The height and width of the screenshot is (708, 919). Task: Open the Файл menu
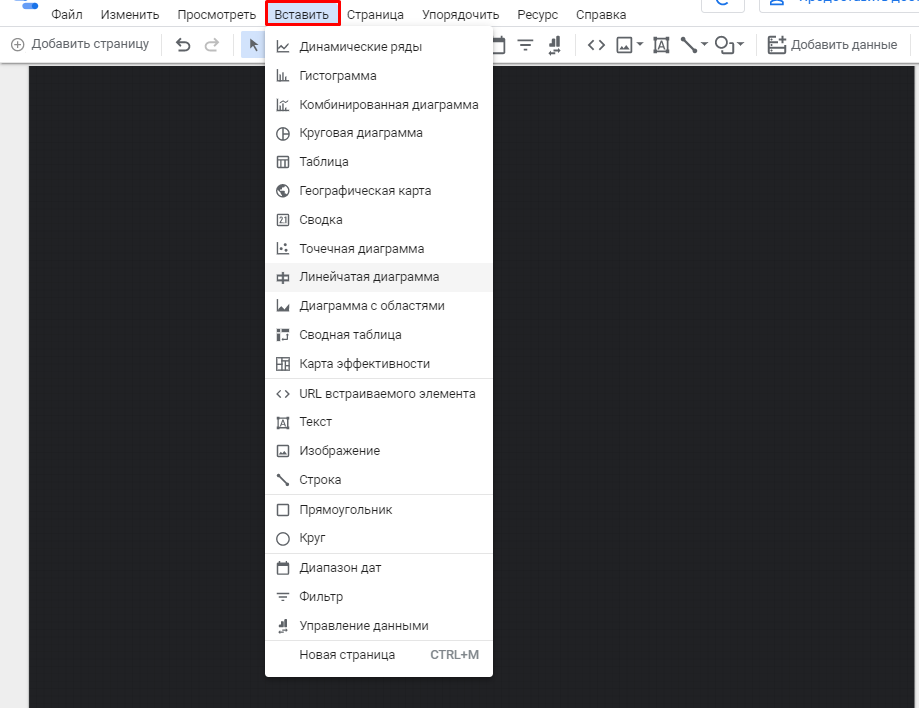coord(67,15)
